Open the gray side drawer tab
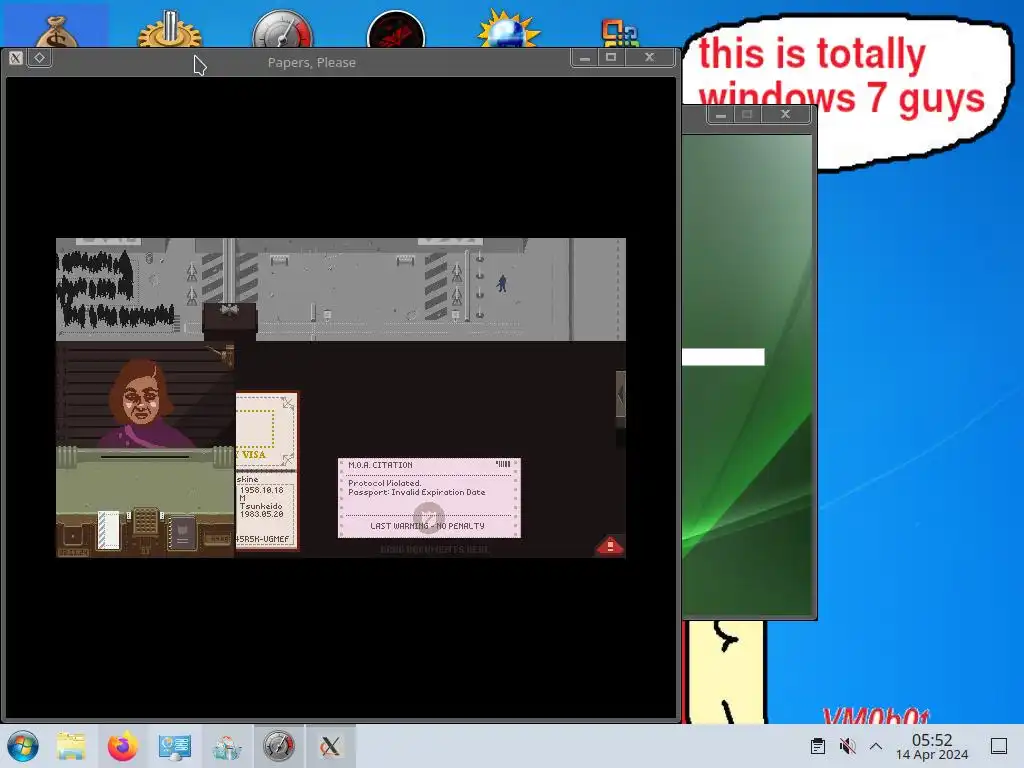 620,394
